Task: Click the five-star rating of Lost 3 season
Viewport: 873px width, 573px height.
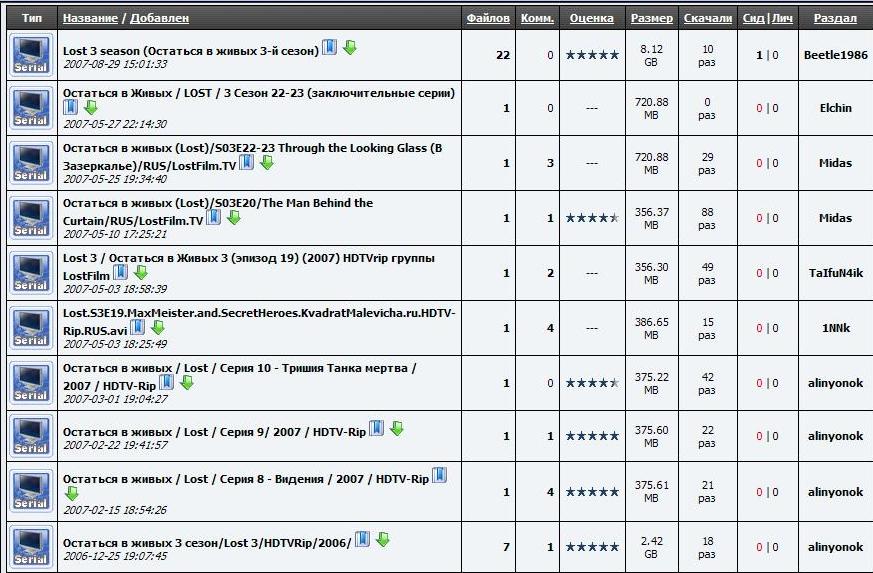Action: pos(592,55)
